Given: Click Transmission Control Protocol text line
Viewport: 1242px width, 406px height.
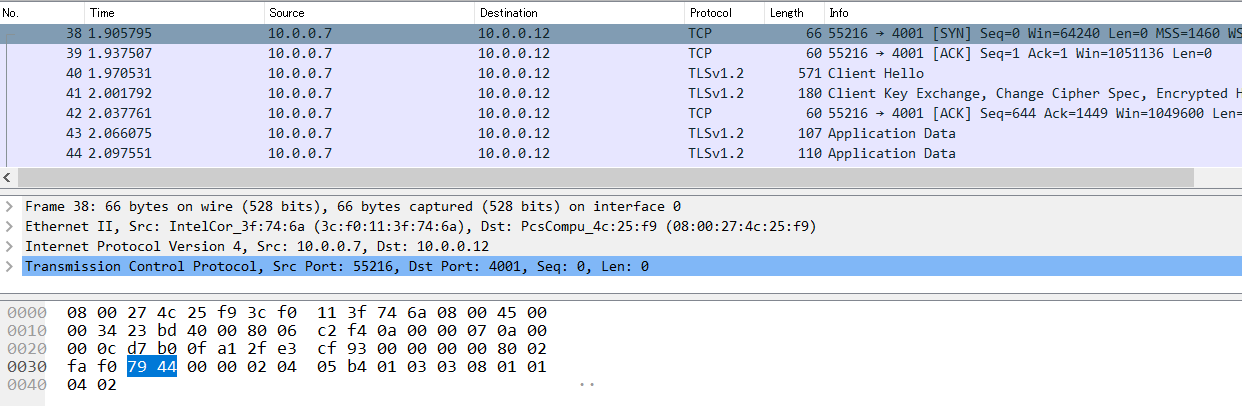Looking at the screenshot, I should (x=337, y=266).
